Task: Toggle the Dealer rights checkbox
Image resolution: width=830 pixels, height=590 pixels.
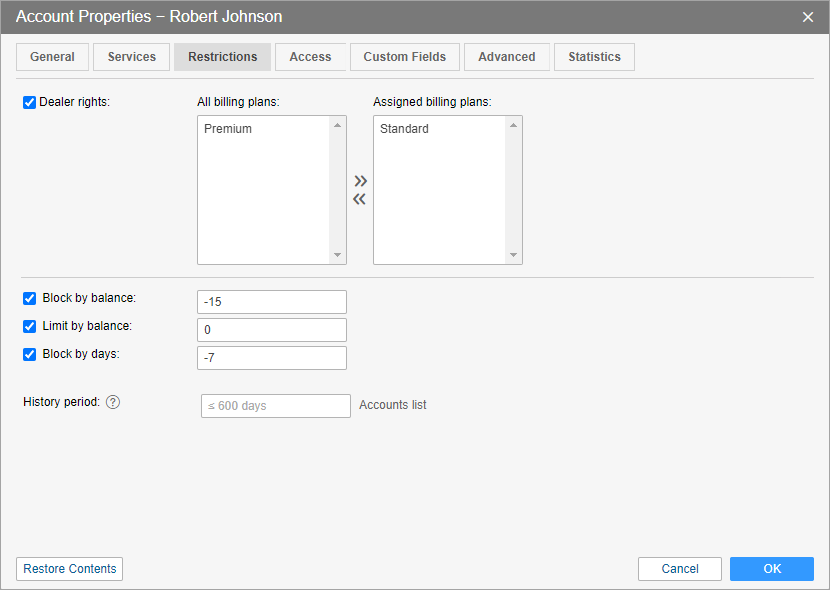Action: pos(30,102)
